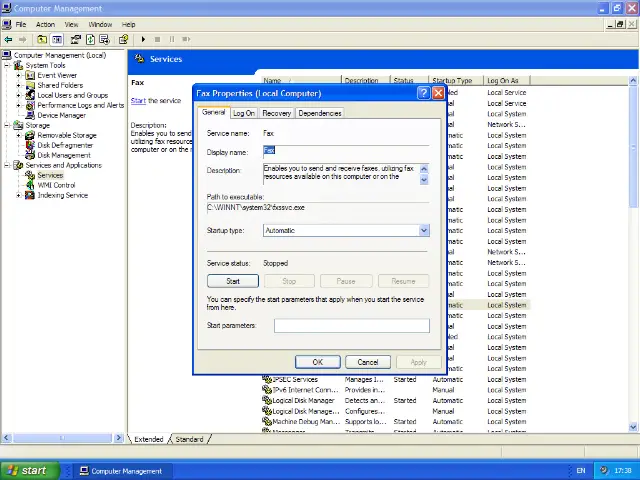Screen dimensions: 640x480
Task: Toggle the Show/Hide Console Tree icon
Action: coord(57,39)
